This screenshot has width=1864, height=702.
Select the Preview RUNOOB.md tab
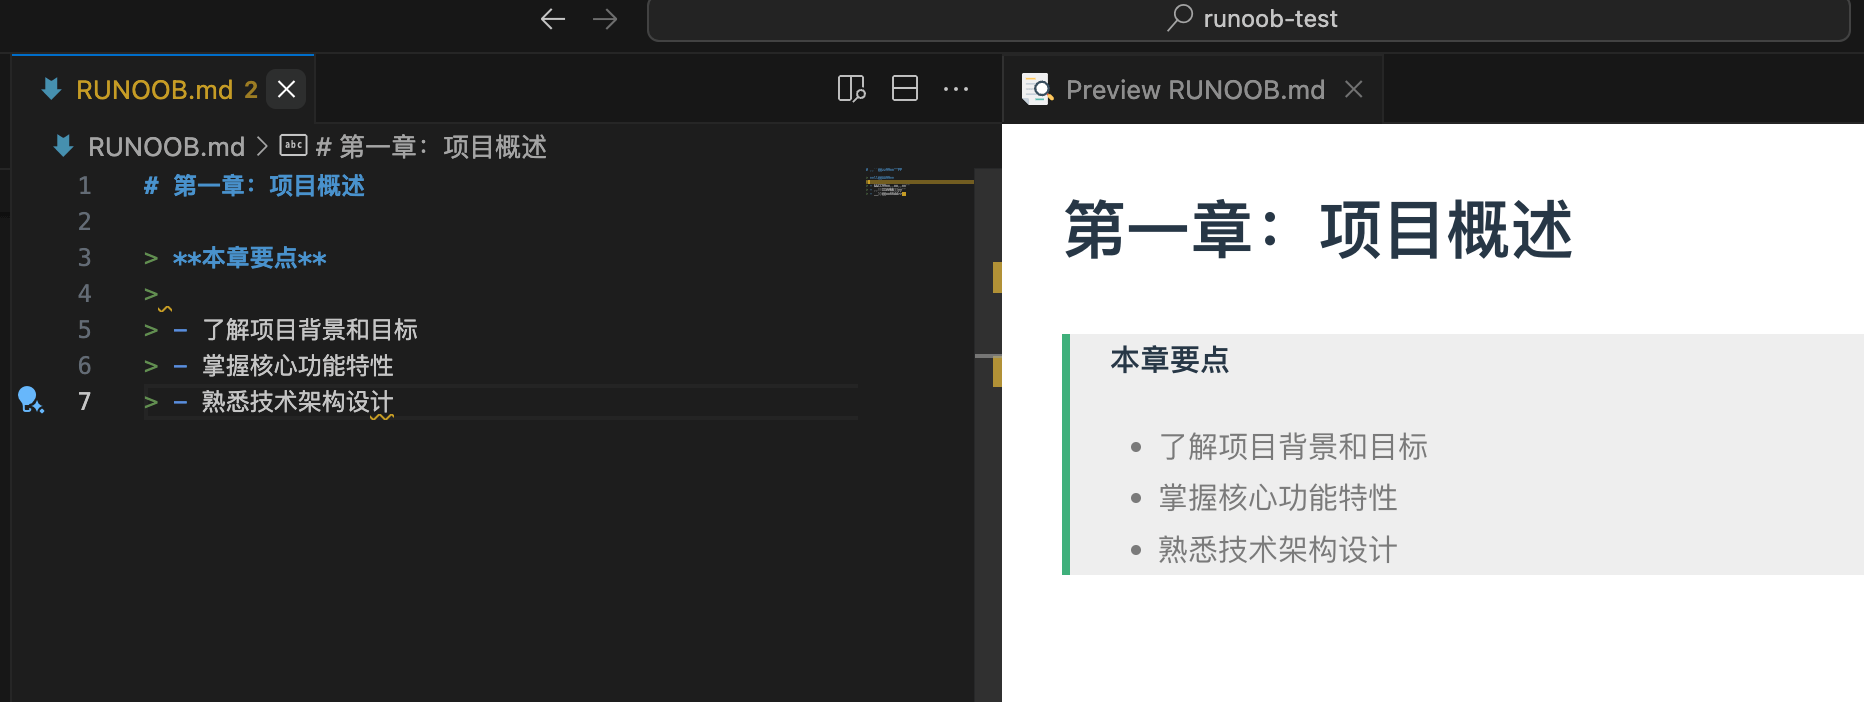point(1194,90)
